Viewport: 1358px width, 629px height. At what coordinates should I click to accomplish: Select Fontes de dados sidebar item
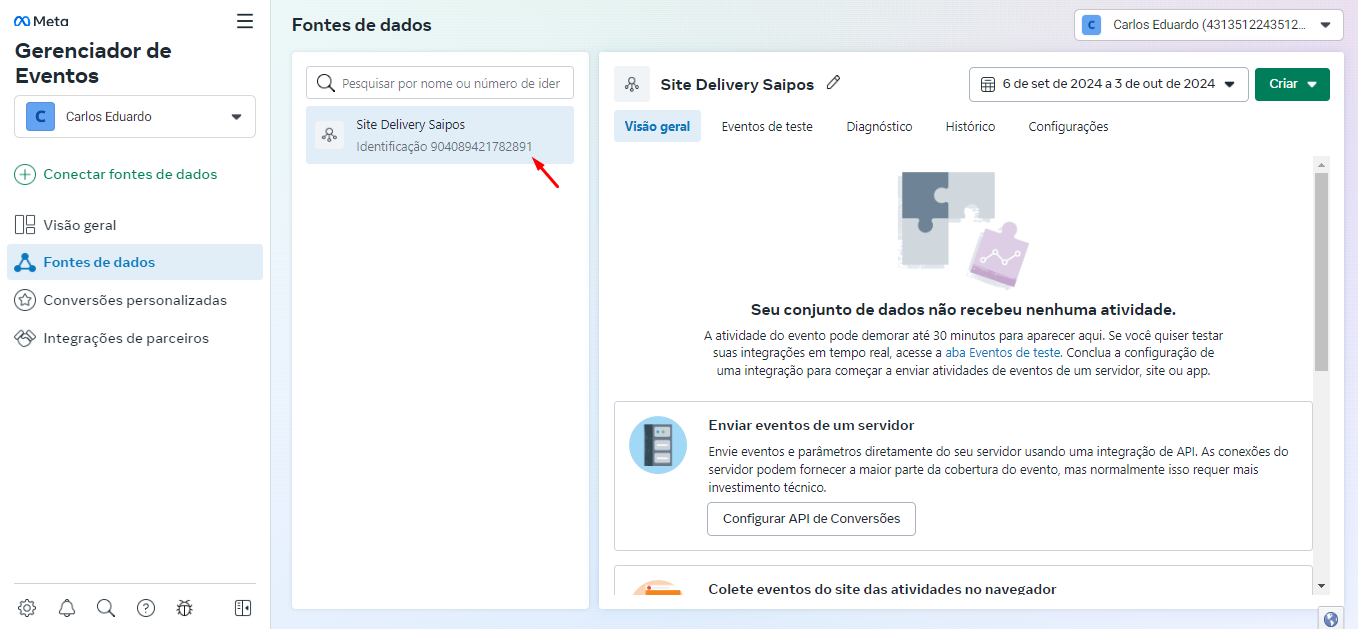tap(134, 262)
